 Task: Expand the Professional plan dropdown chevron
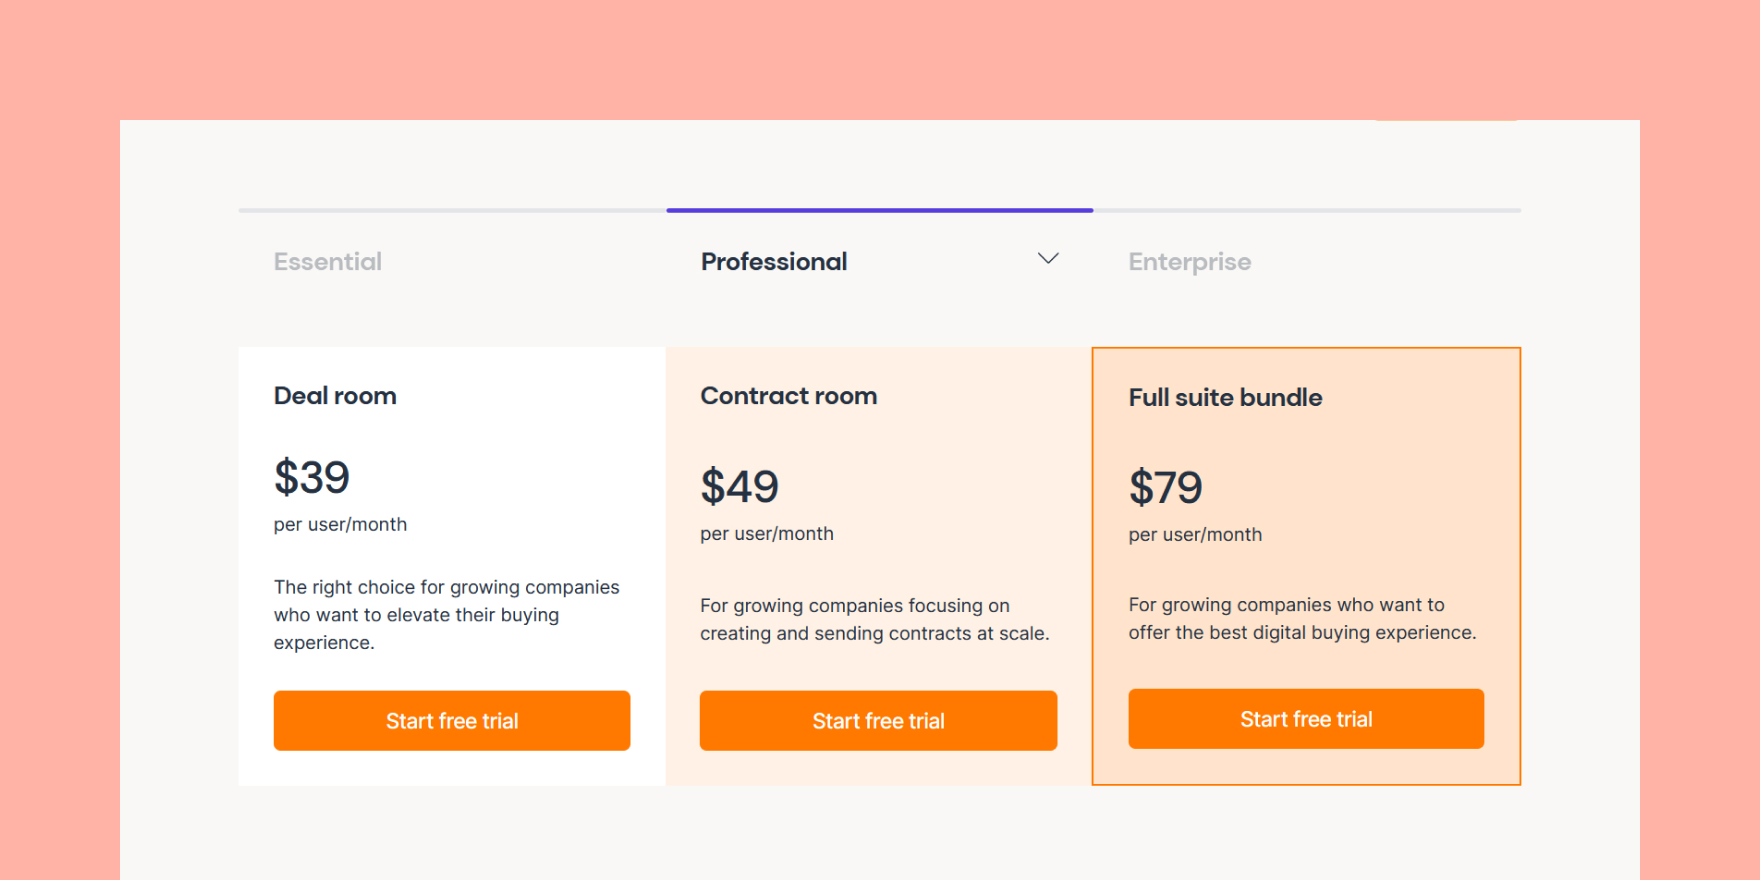pos(1048,259)
